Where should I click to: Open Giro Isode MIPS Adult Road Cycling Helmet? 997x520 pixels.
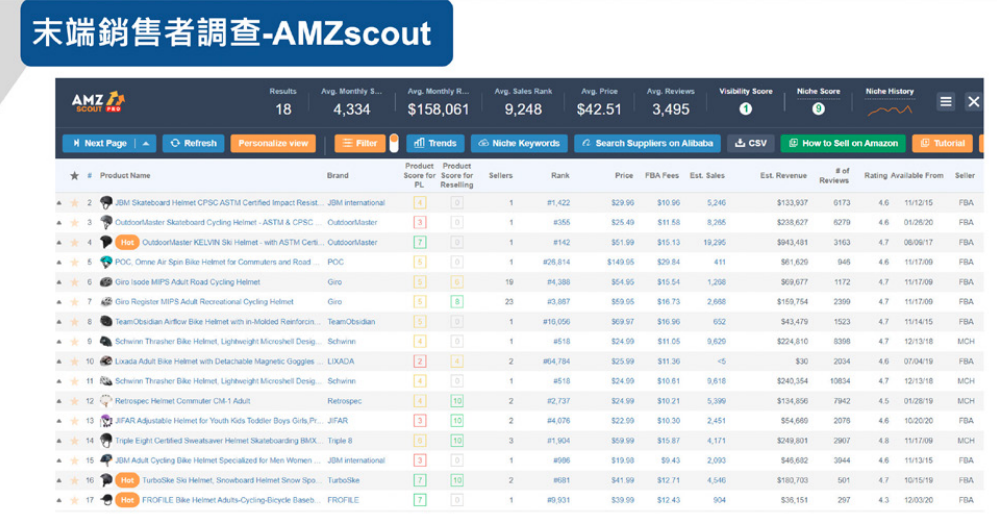pos(188,282)
